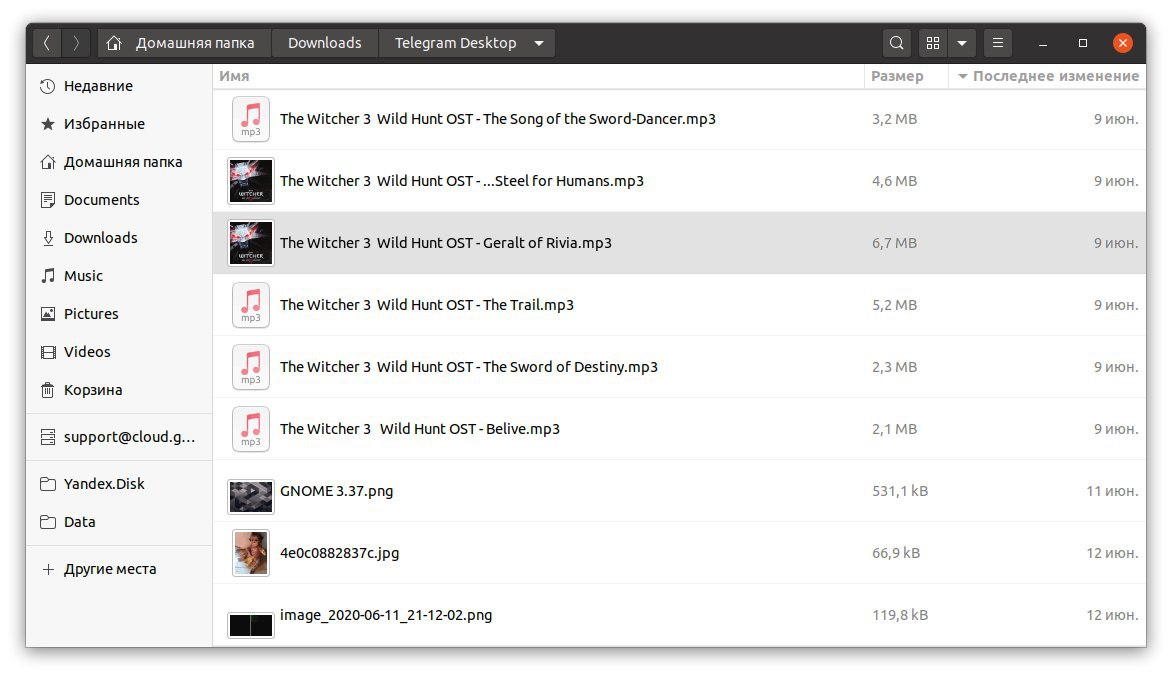This screenshot has width=1172, height=676.
Task: Open Избранные in the sidebar
Action: click(x=120, y=124)
